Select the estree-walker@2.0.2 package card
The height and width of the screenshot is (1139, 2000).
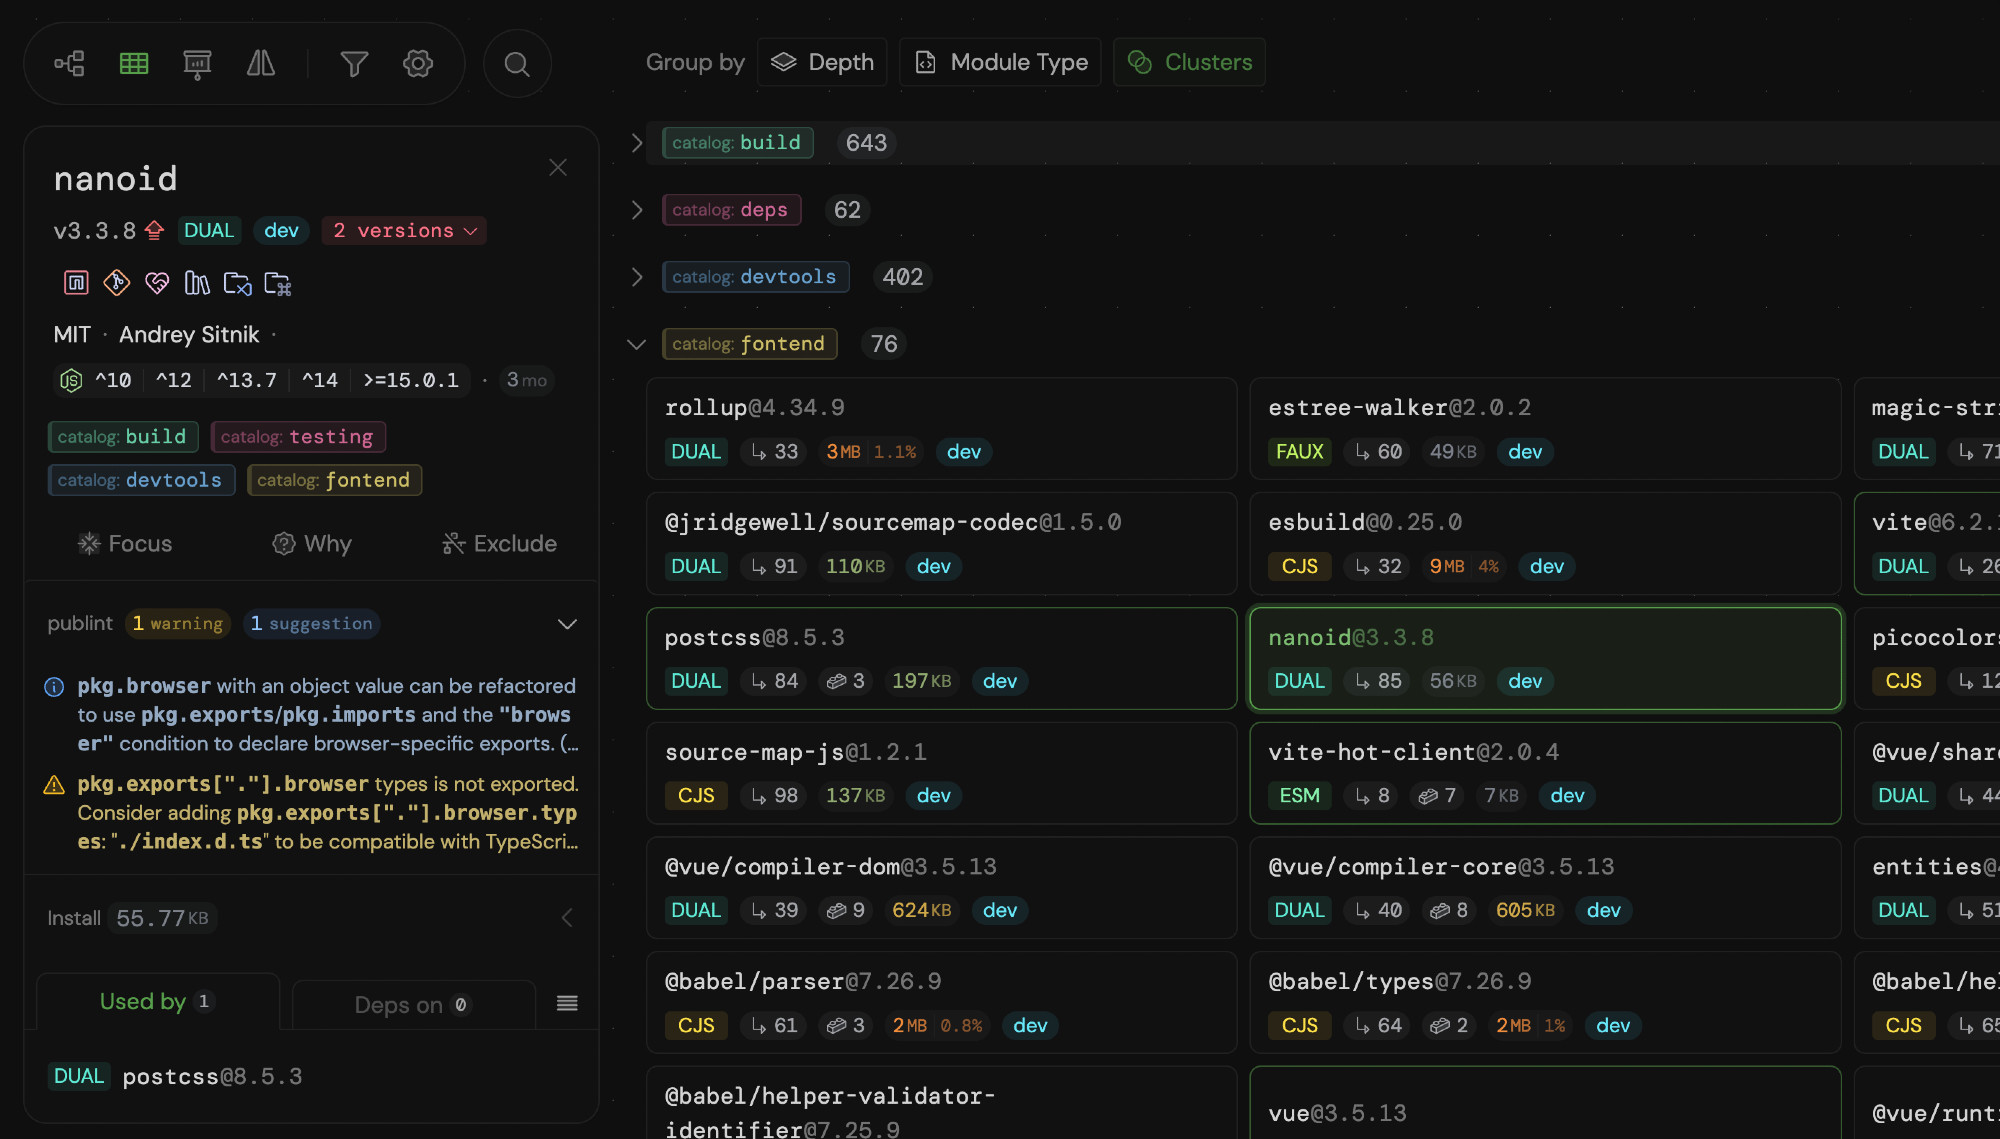tap(1545, 429)
